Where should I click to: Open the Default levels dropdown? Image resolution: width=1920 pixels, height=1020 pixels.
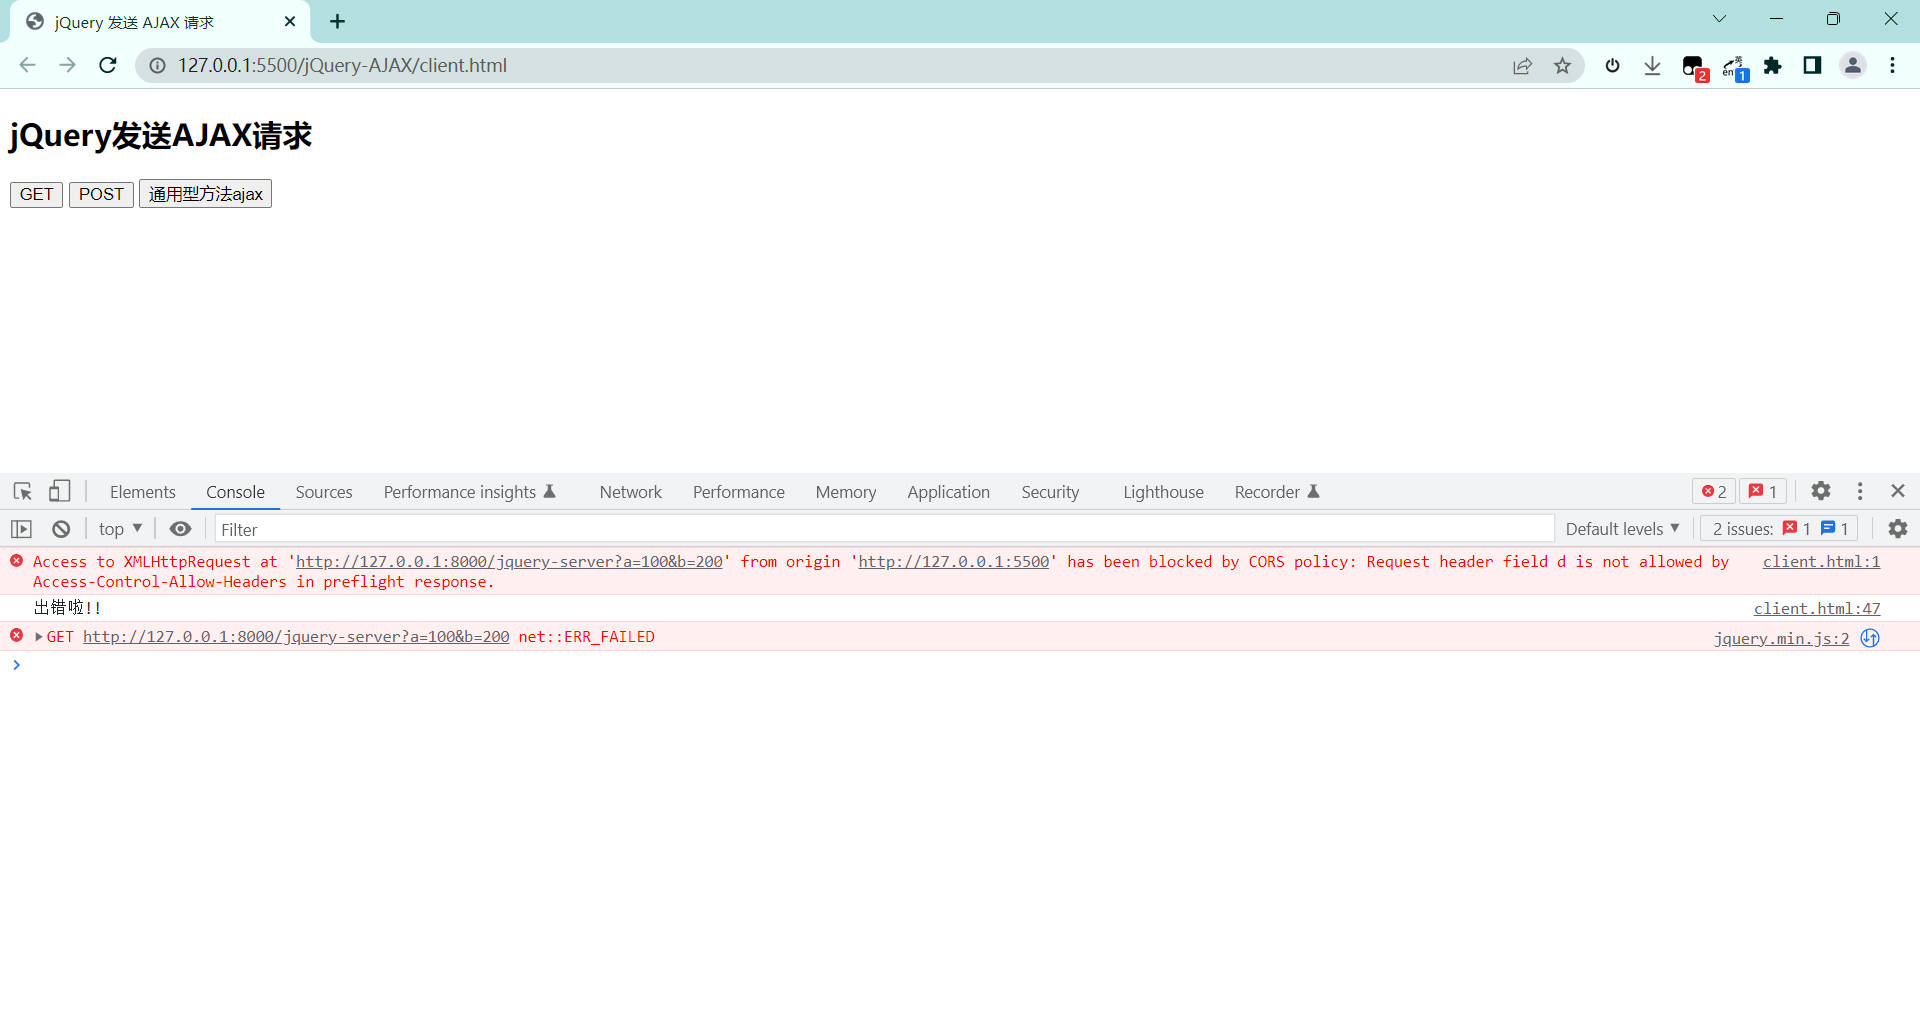click(x=1622, y=529)
